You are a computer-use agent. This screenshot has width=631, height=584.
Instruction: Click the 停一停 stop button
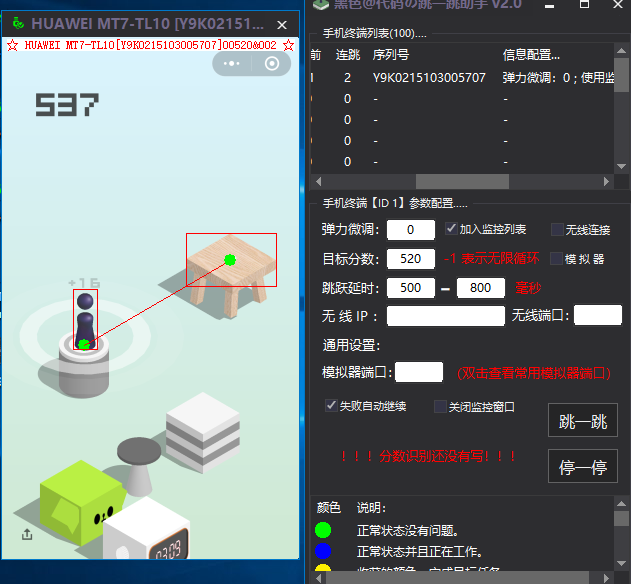583,466
